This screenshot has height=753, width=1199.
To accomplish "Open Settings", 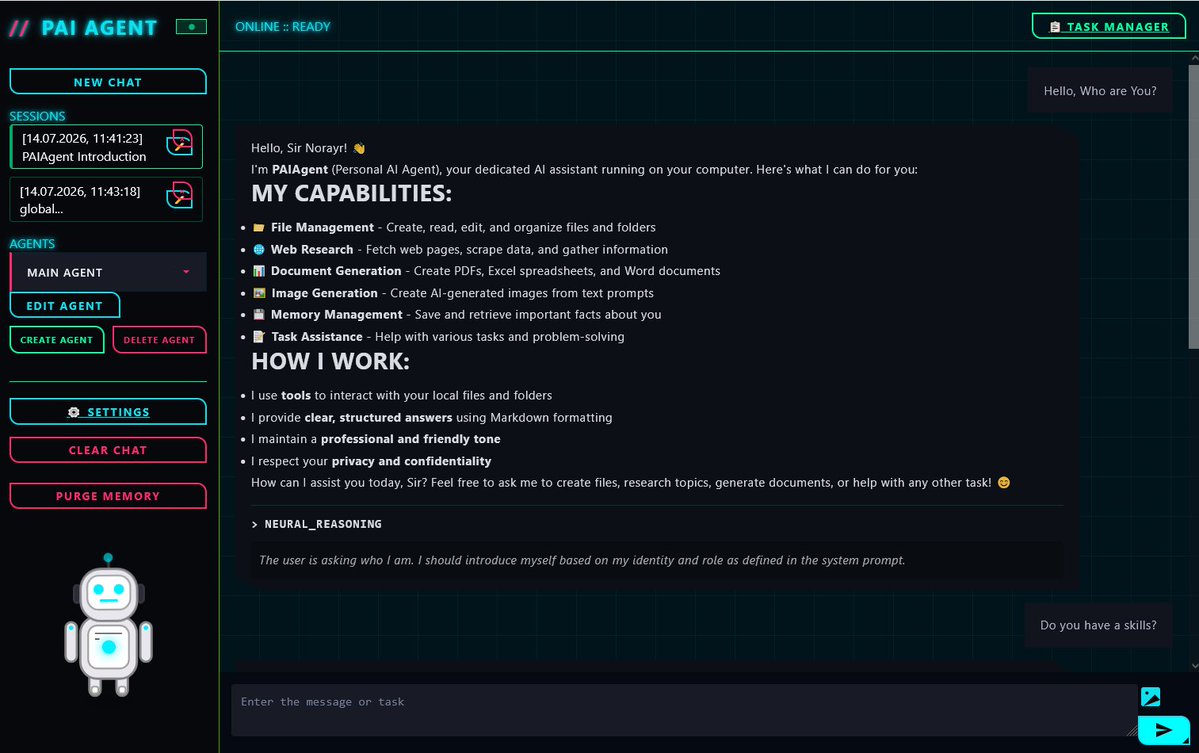I will click(x=108, y=411).
